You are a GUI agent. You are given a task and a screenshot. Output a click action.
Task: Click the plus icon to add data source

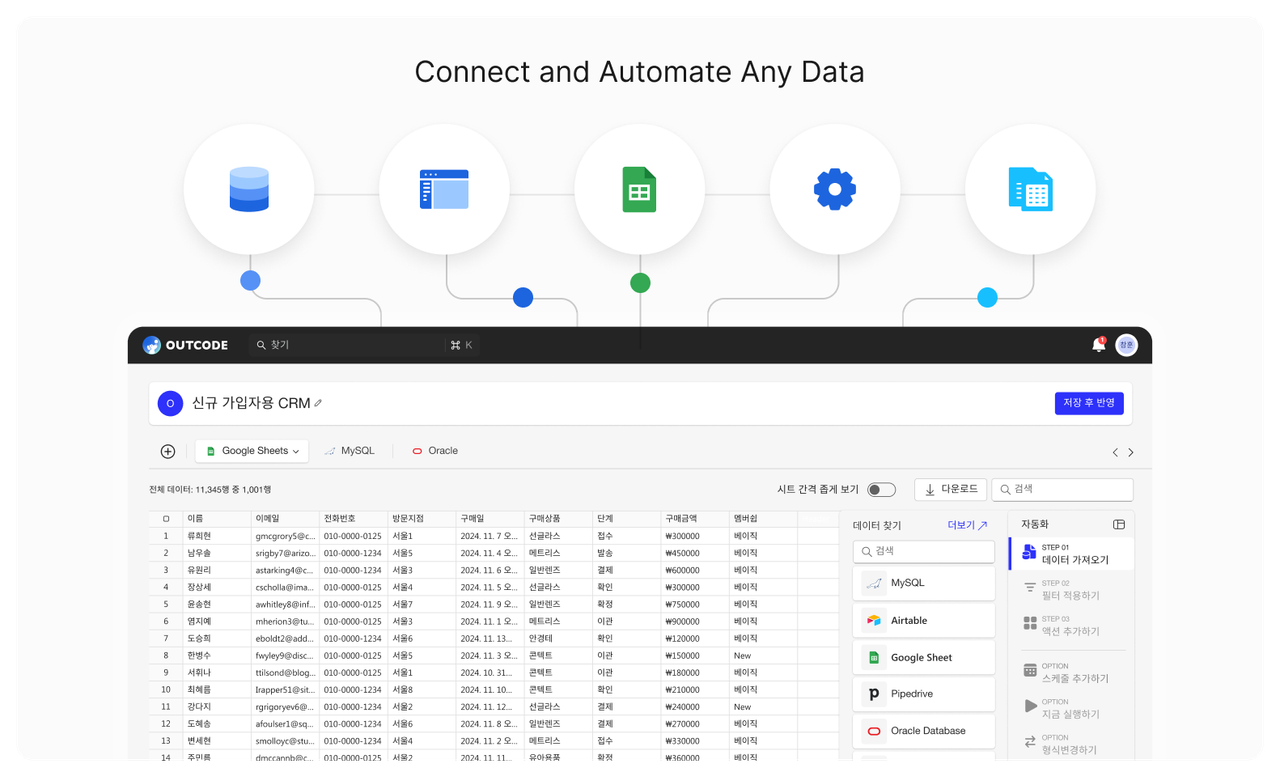(168, 451)
